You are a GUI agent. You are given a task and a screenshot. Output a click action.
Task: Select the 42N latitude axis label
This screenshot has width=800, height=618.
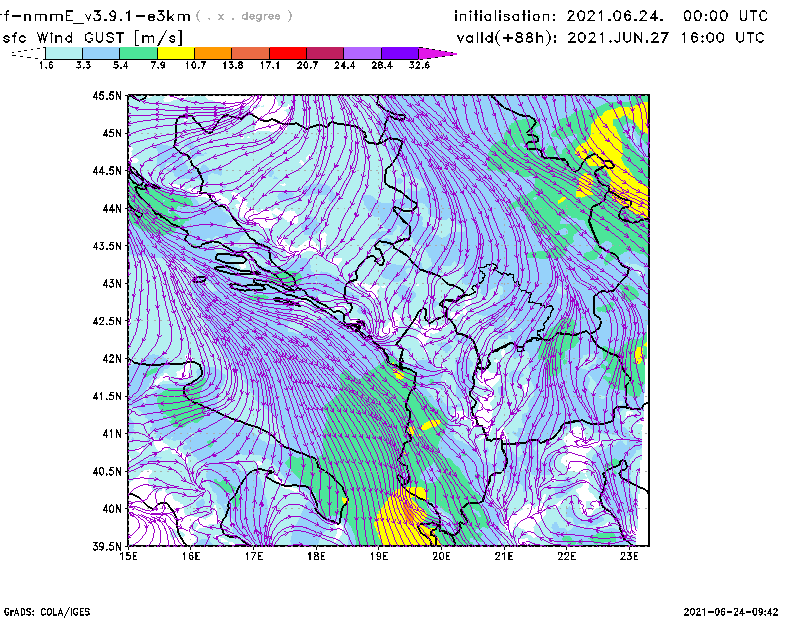click(110, 358)
